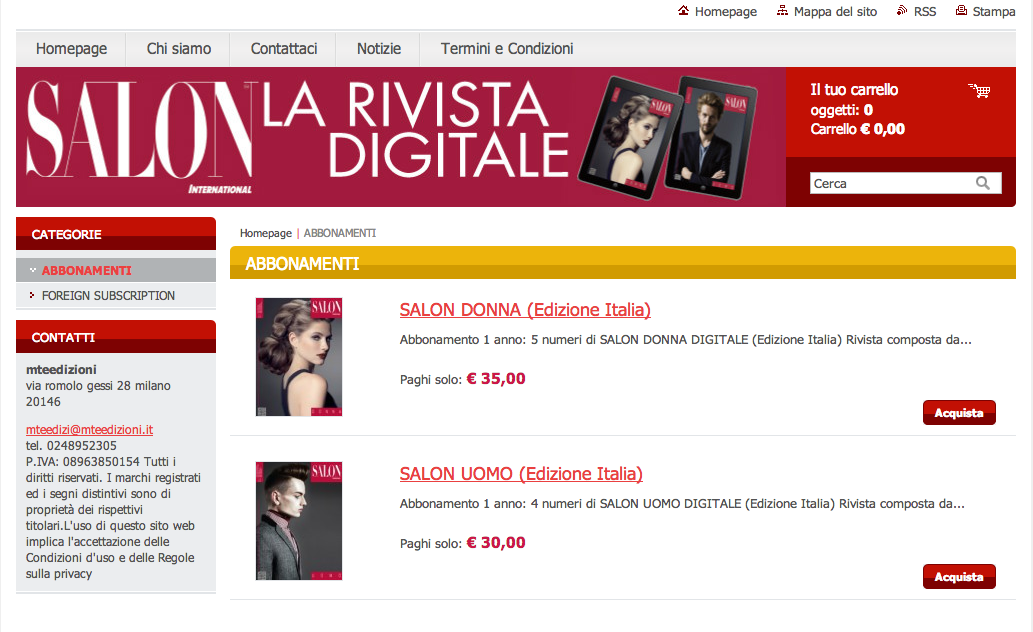Click the home icon beside top Homepage link

(x=683, y=11)
